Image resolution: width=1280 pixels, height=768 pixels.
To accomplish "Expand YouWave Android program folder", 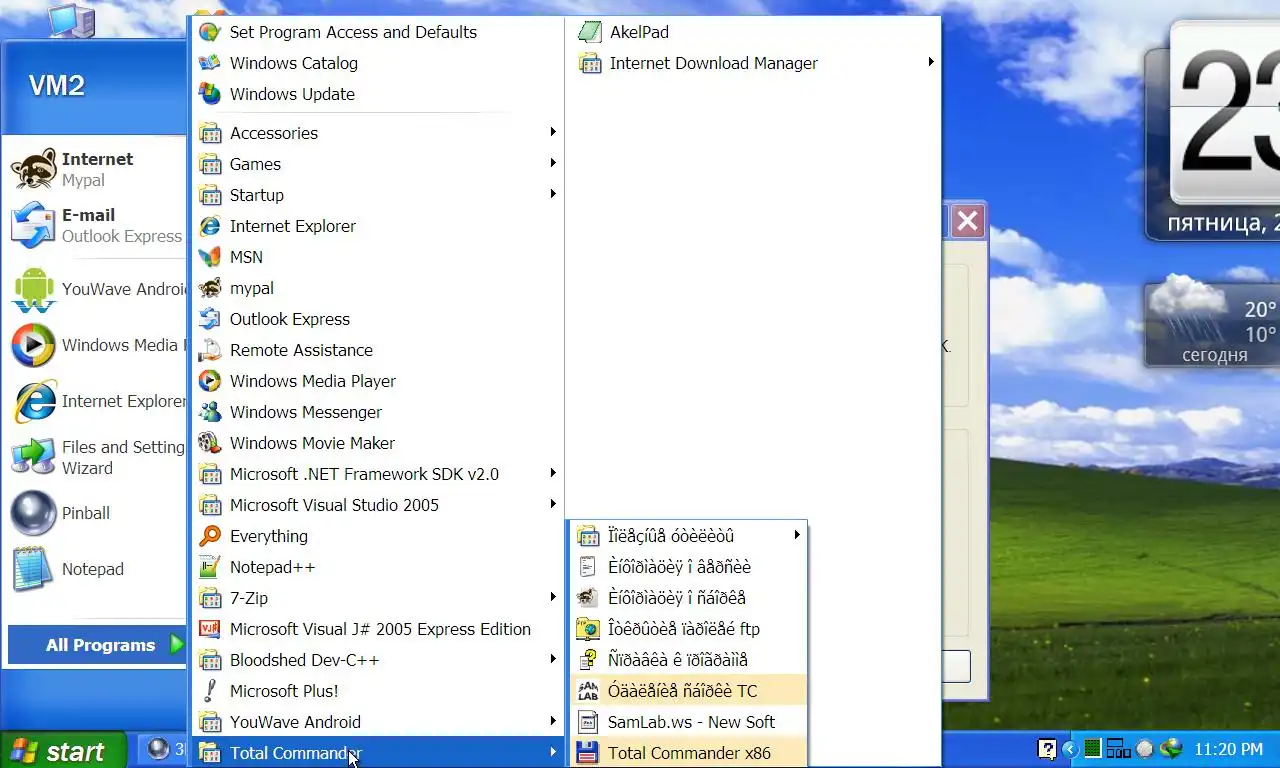I will pos(378,722).
